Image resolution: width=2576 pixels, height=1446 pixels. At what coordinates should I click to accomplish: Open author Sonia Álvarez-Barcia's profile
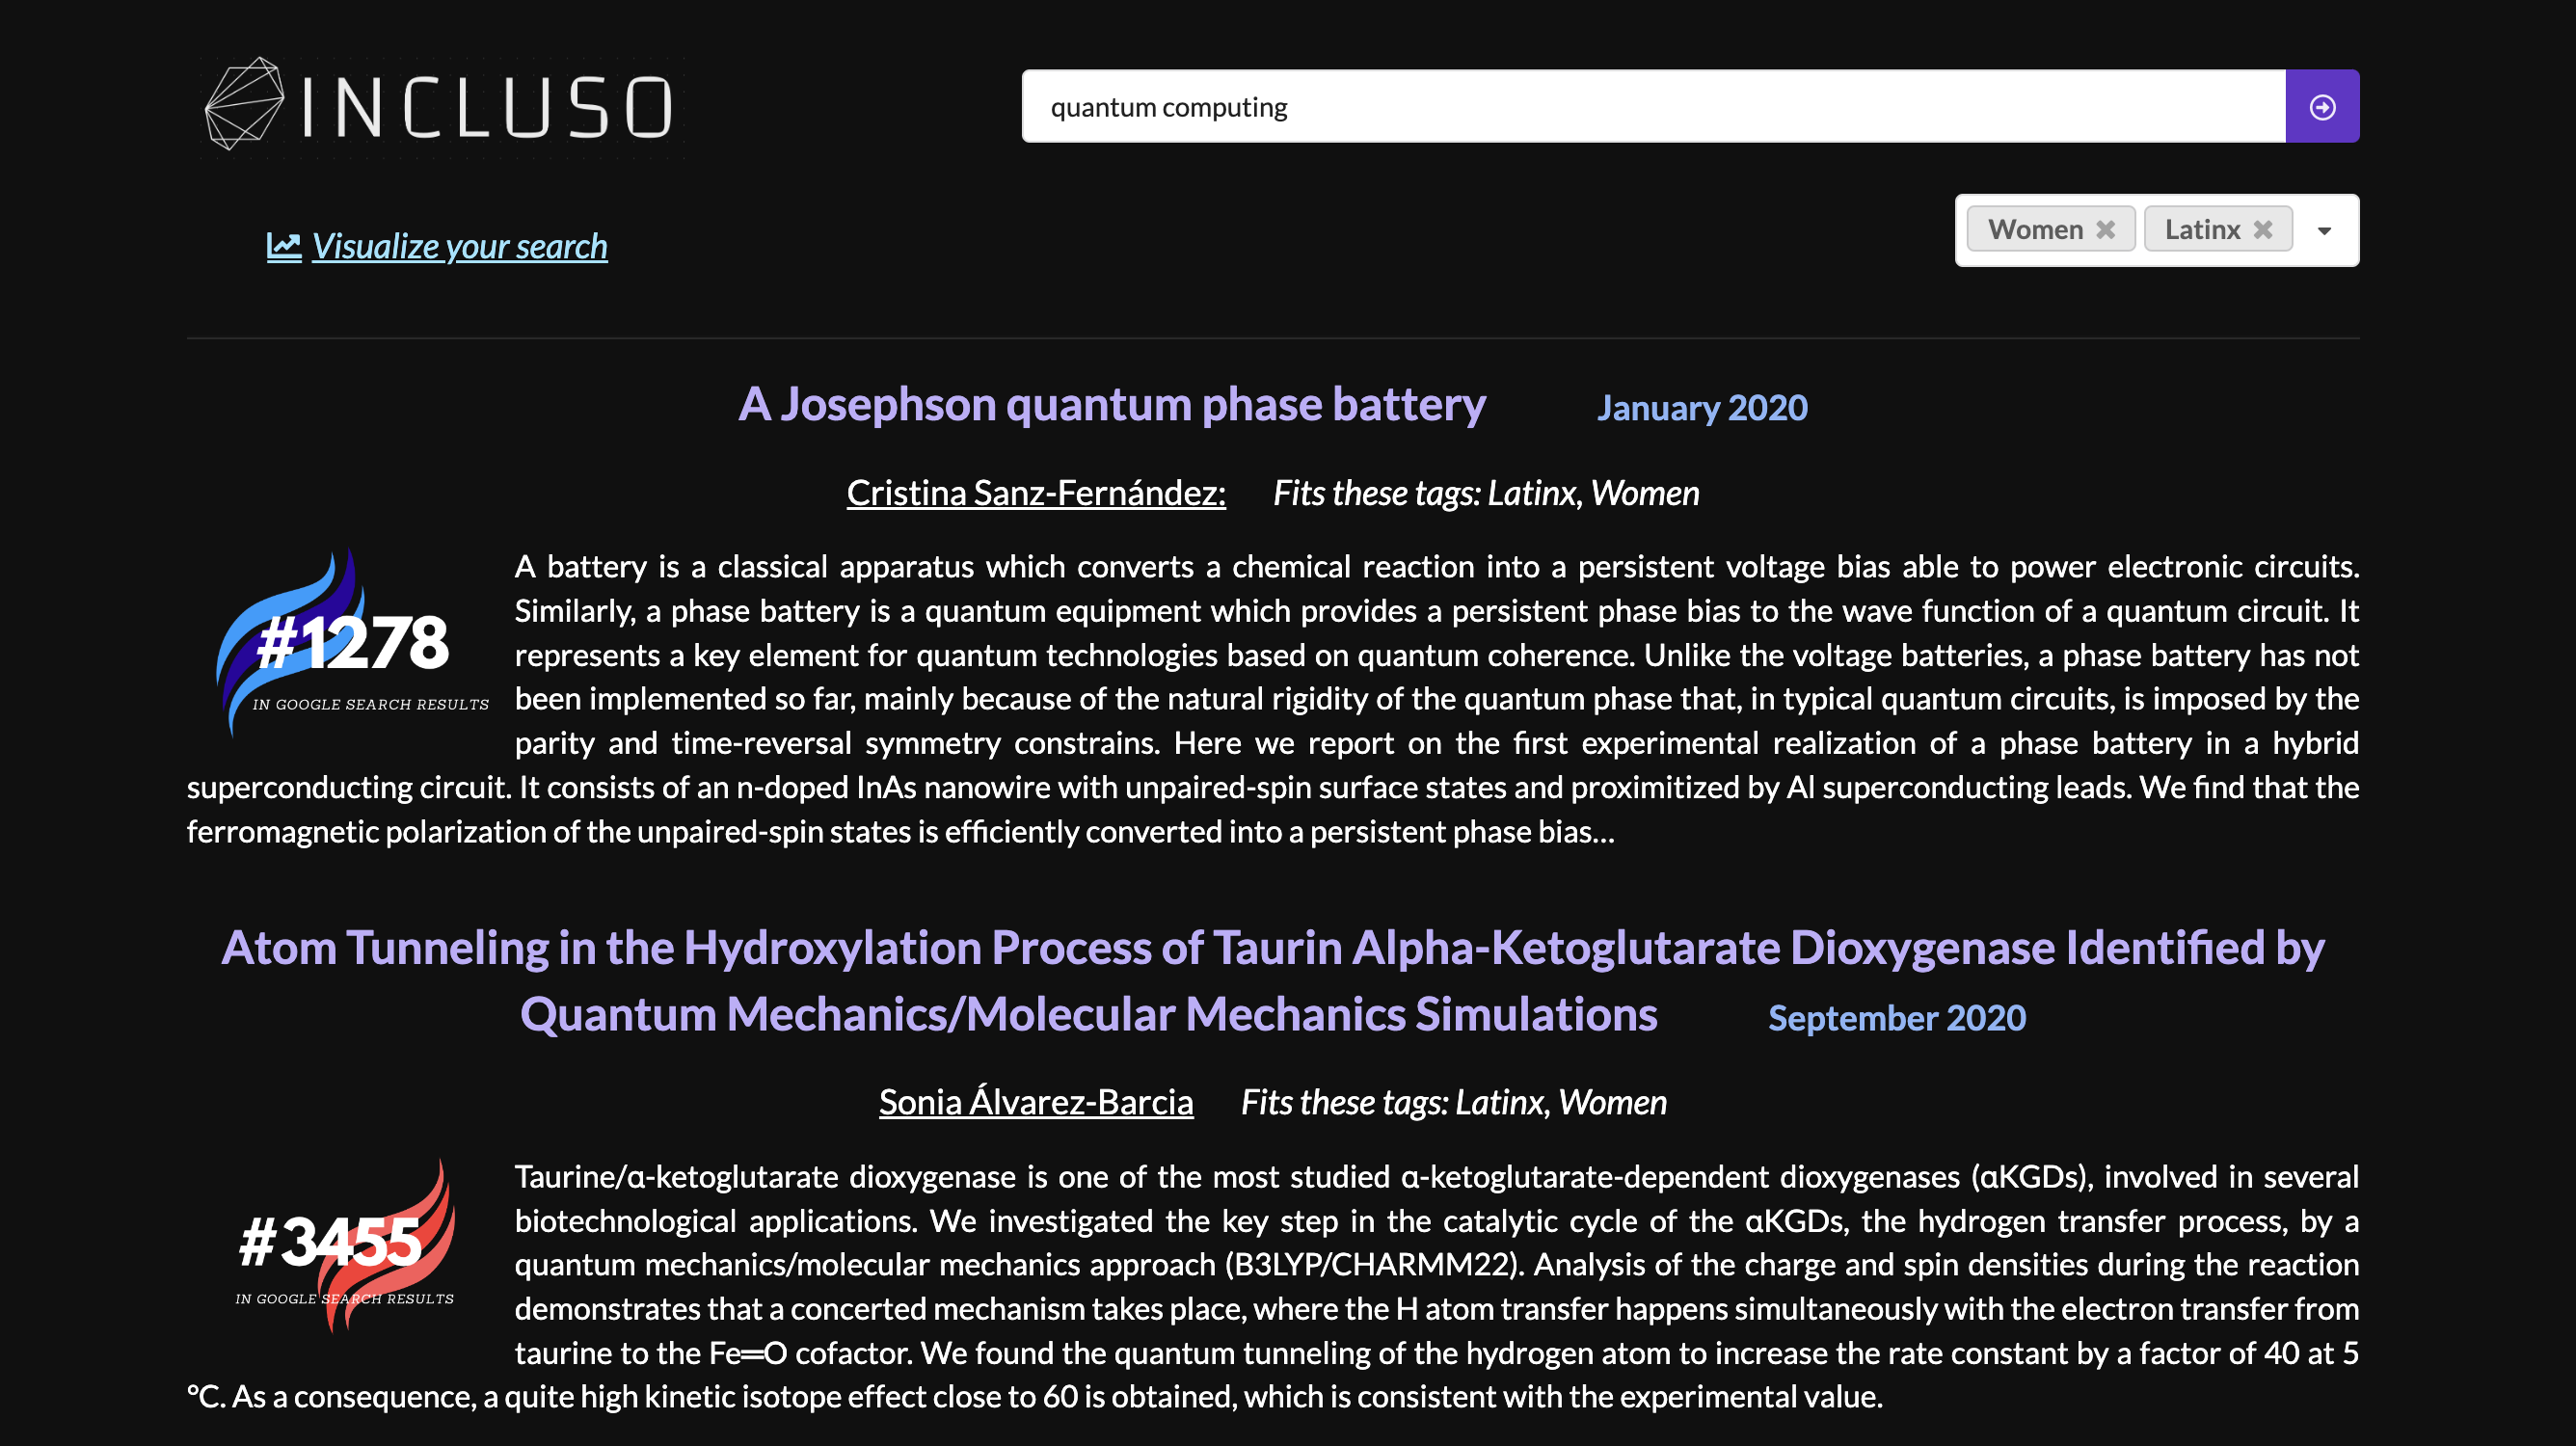[x=1036, y=1102]
